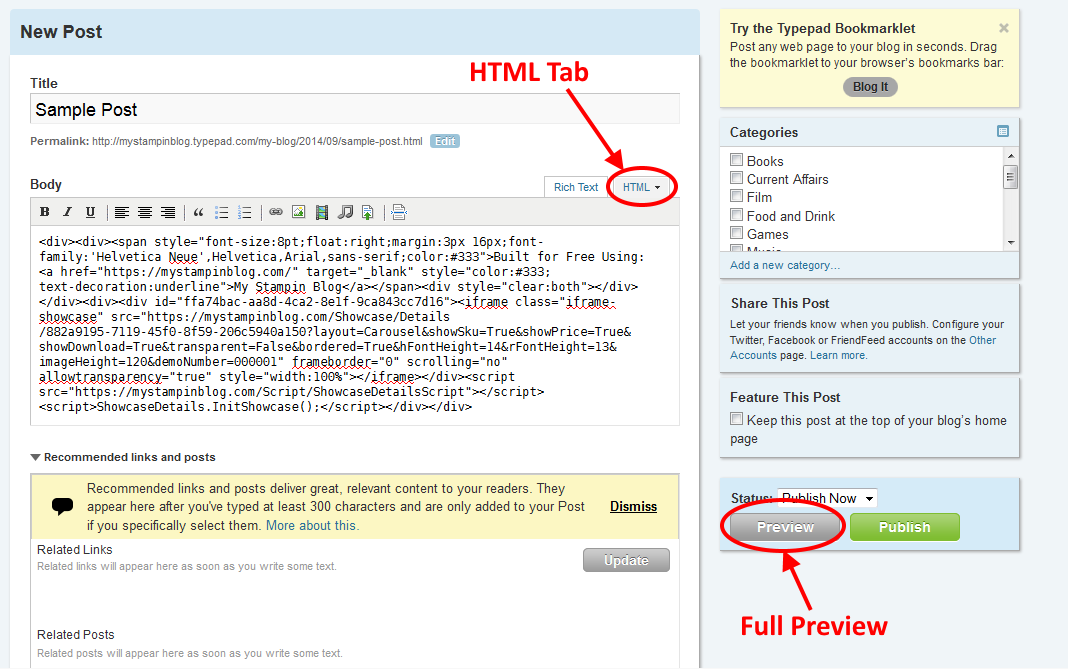This screenshot has width=1068, height=669.
Task: Insert an audio file
Action: pyautogui.click(x=345, y=213)
